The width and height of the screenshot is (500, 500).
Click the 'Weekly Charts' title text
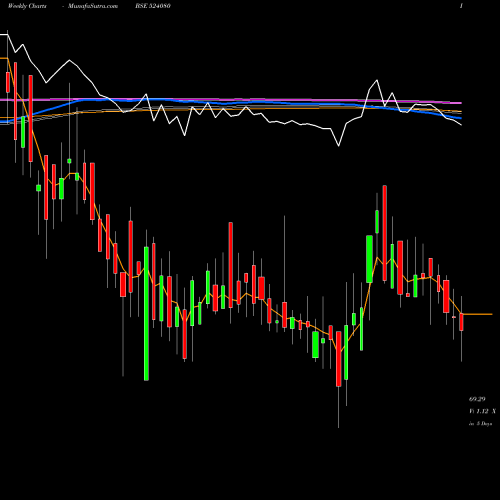[27, 6]
